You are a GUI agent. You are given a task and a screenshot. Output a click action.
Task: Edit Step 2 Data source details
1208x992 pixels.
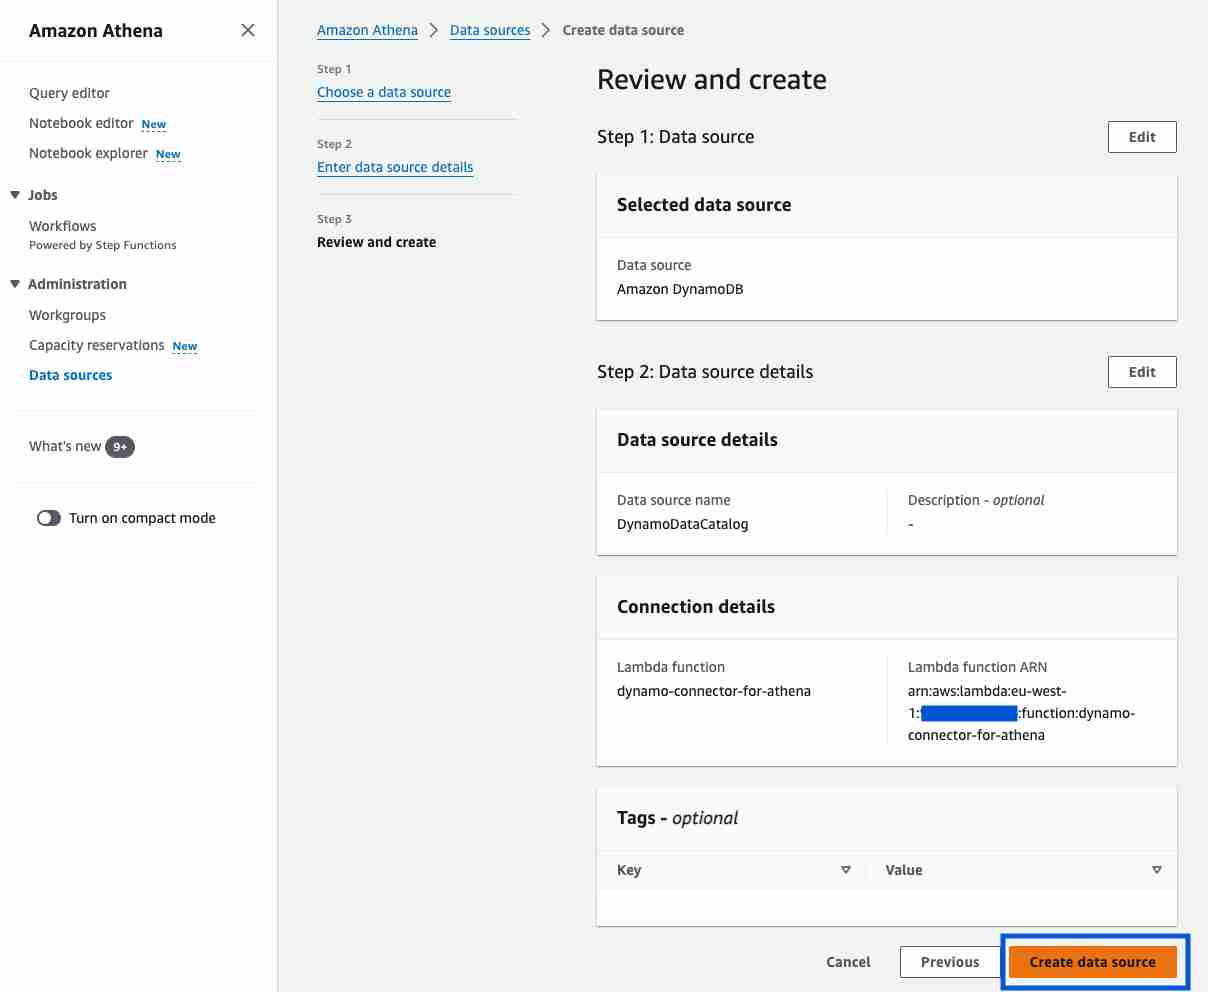(1142, 372)
